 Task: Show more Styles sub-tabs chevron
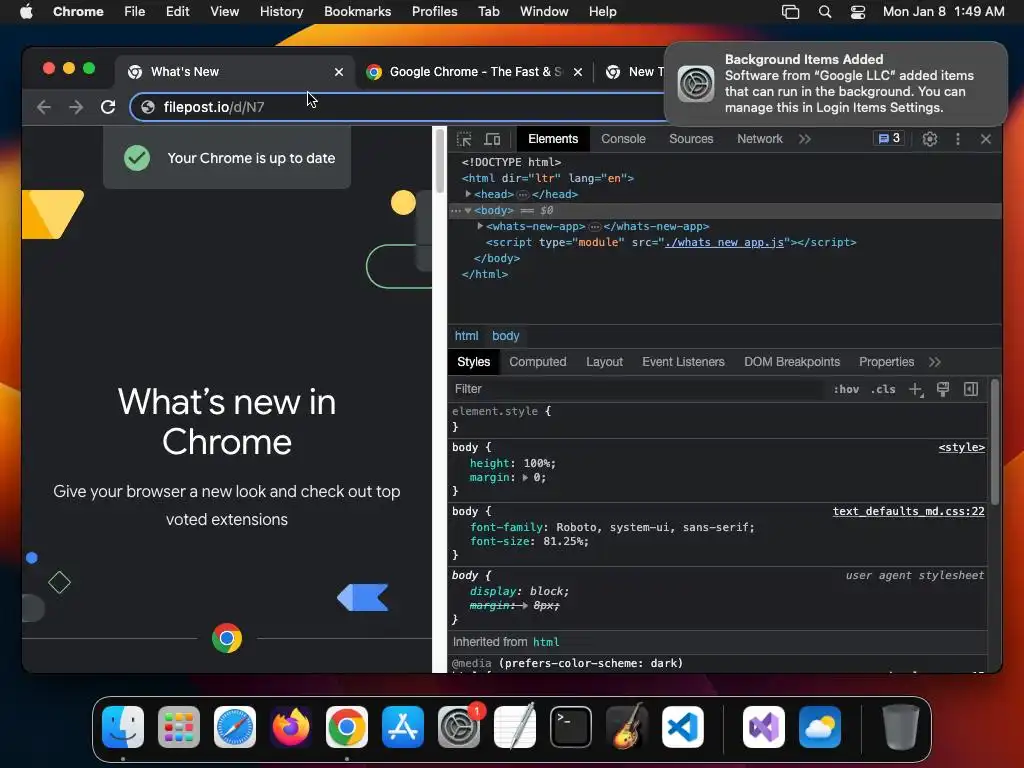[935, 362]
